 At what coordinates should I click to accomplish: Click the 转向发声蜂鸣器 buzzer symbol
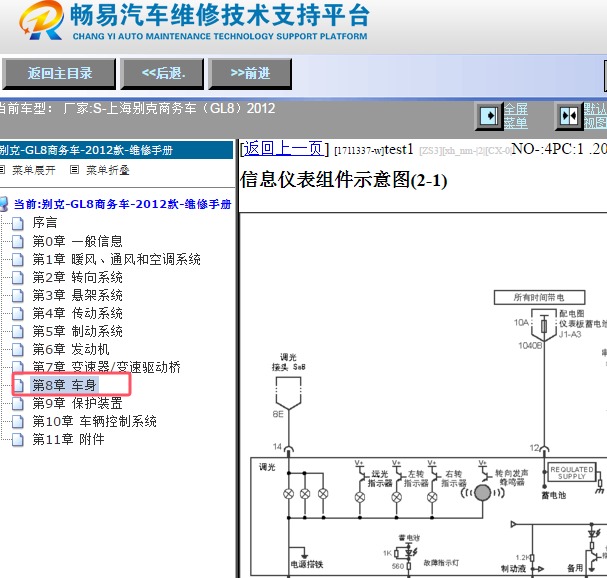point(483,493)
